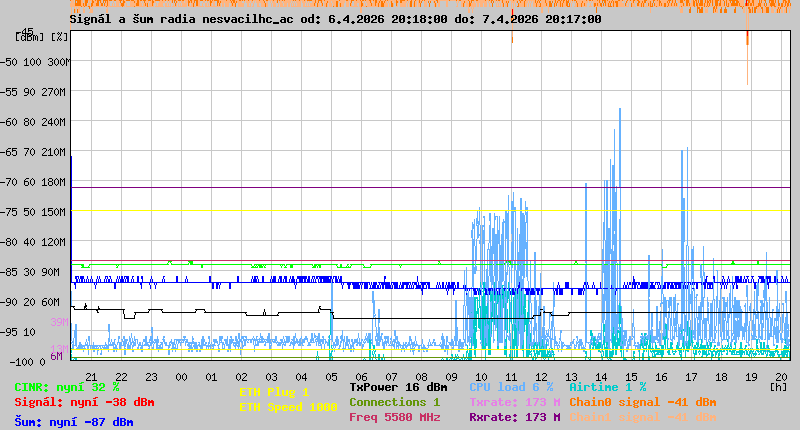
Task: Click the 'ETH Speed 1000' legend label
Action: pos(288,408)
